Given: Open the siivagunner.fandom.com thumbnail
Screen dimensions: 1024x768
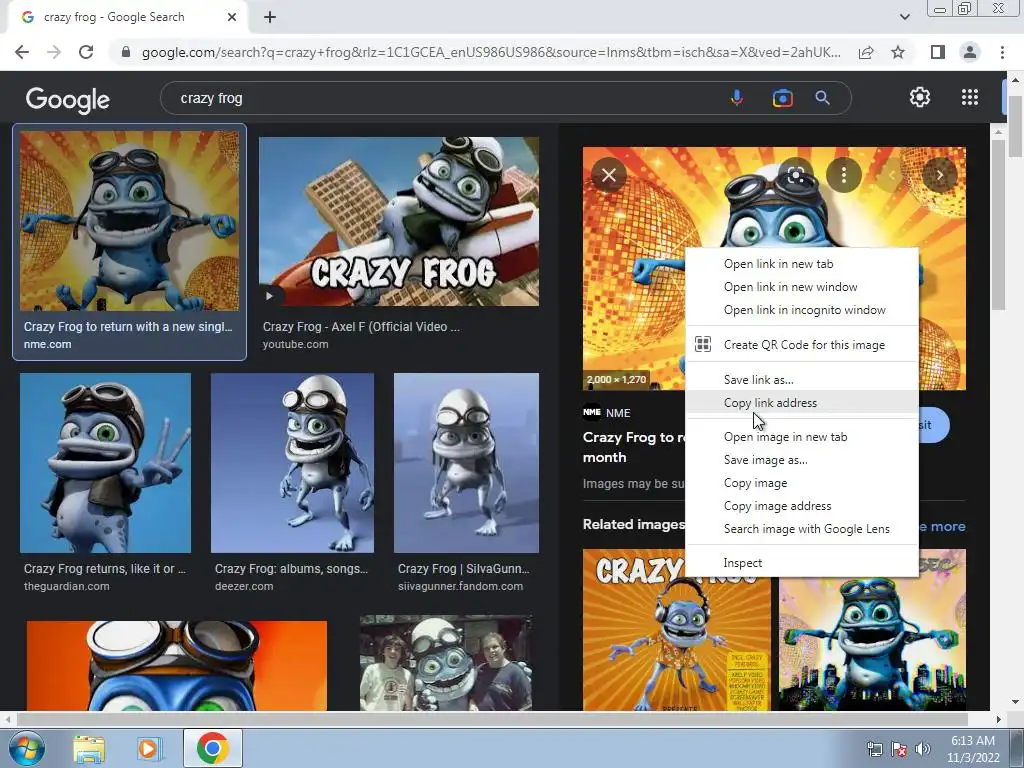Looking at the screenshot, I should click(466, 463).
